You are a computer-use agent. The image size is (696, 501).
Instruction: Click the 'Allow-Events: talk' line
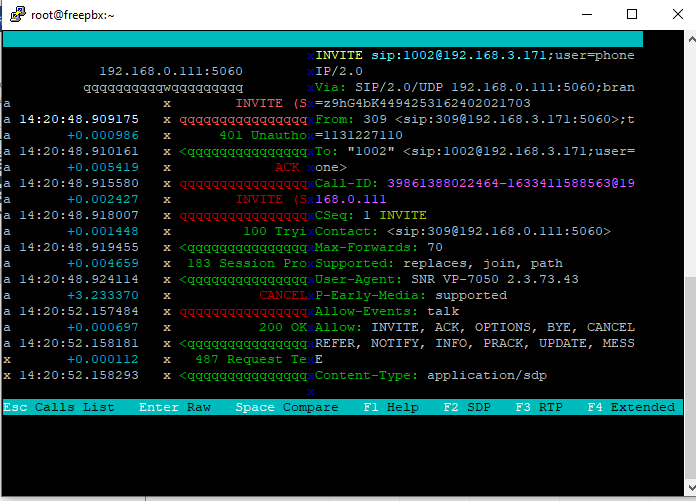(387, 311)
